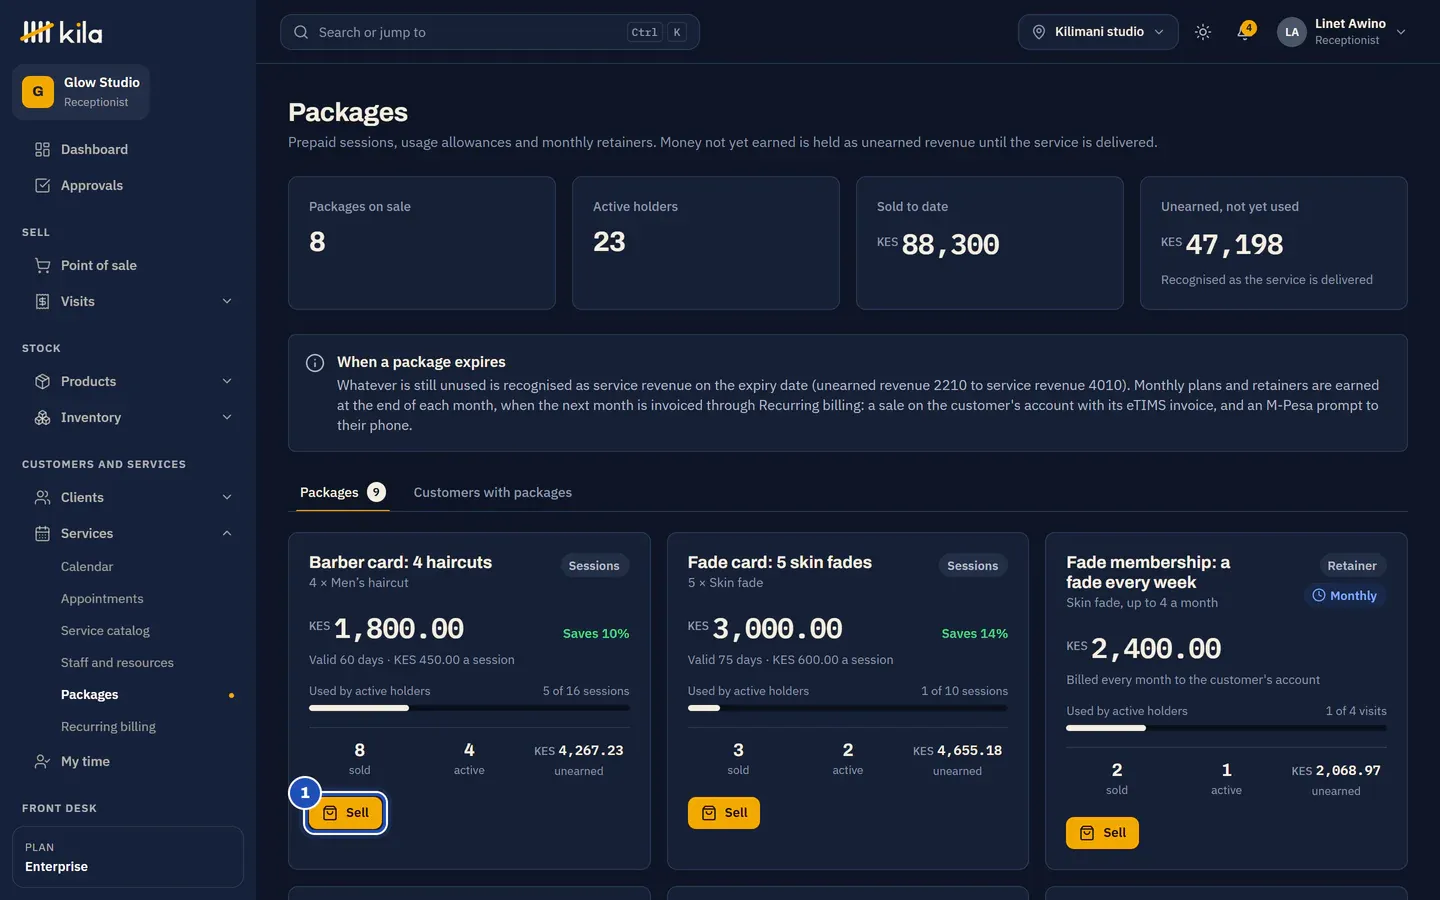Viewport: 1440px width, 900px height.
Task: Click the Monthly badge on Fade membership
Action: pyautogui.click(x=1344, y=595)
